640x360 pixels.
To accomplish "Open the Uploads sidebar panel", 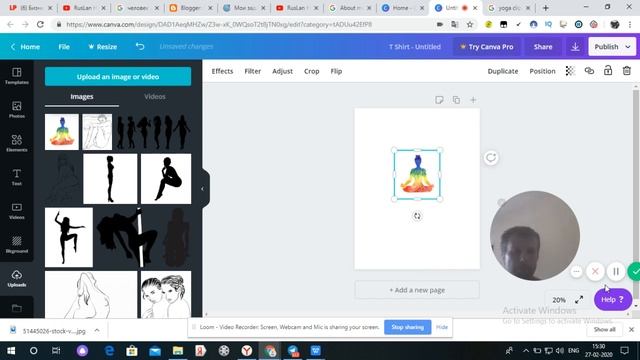I will (x=17, y=278).
